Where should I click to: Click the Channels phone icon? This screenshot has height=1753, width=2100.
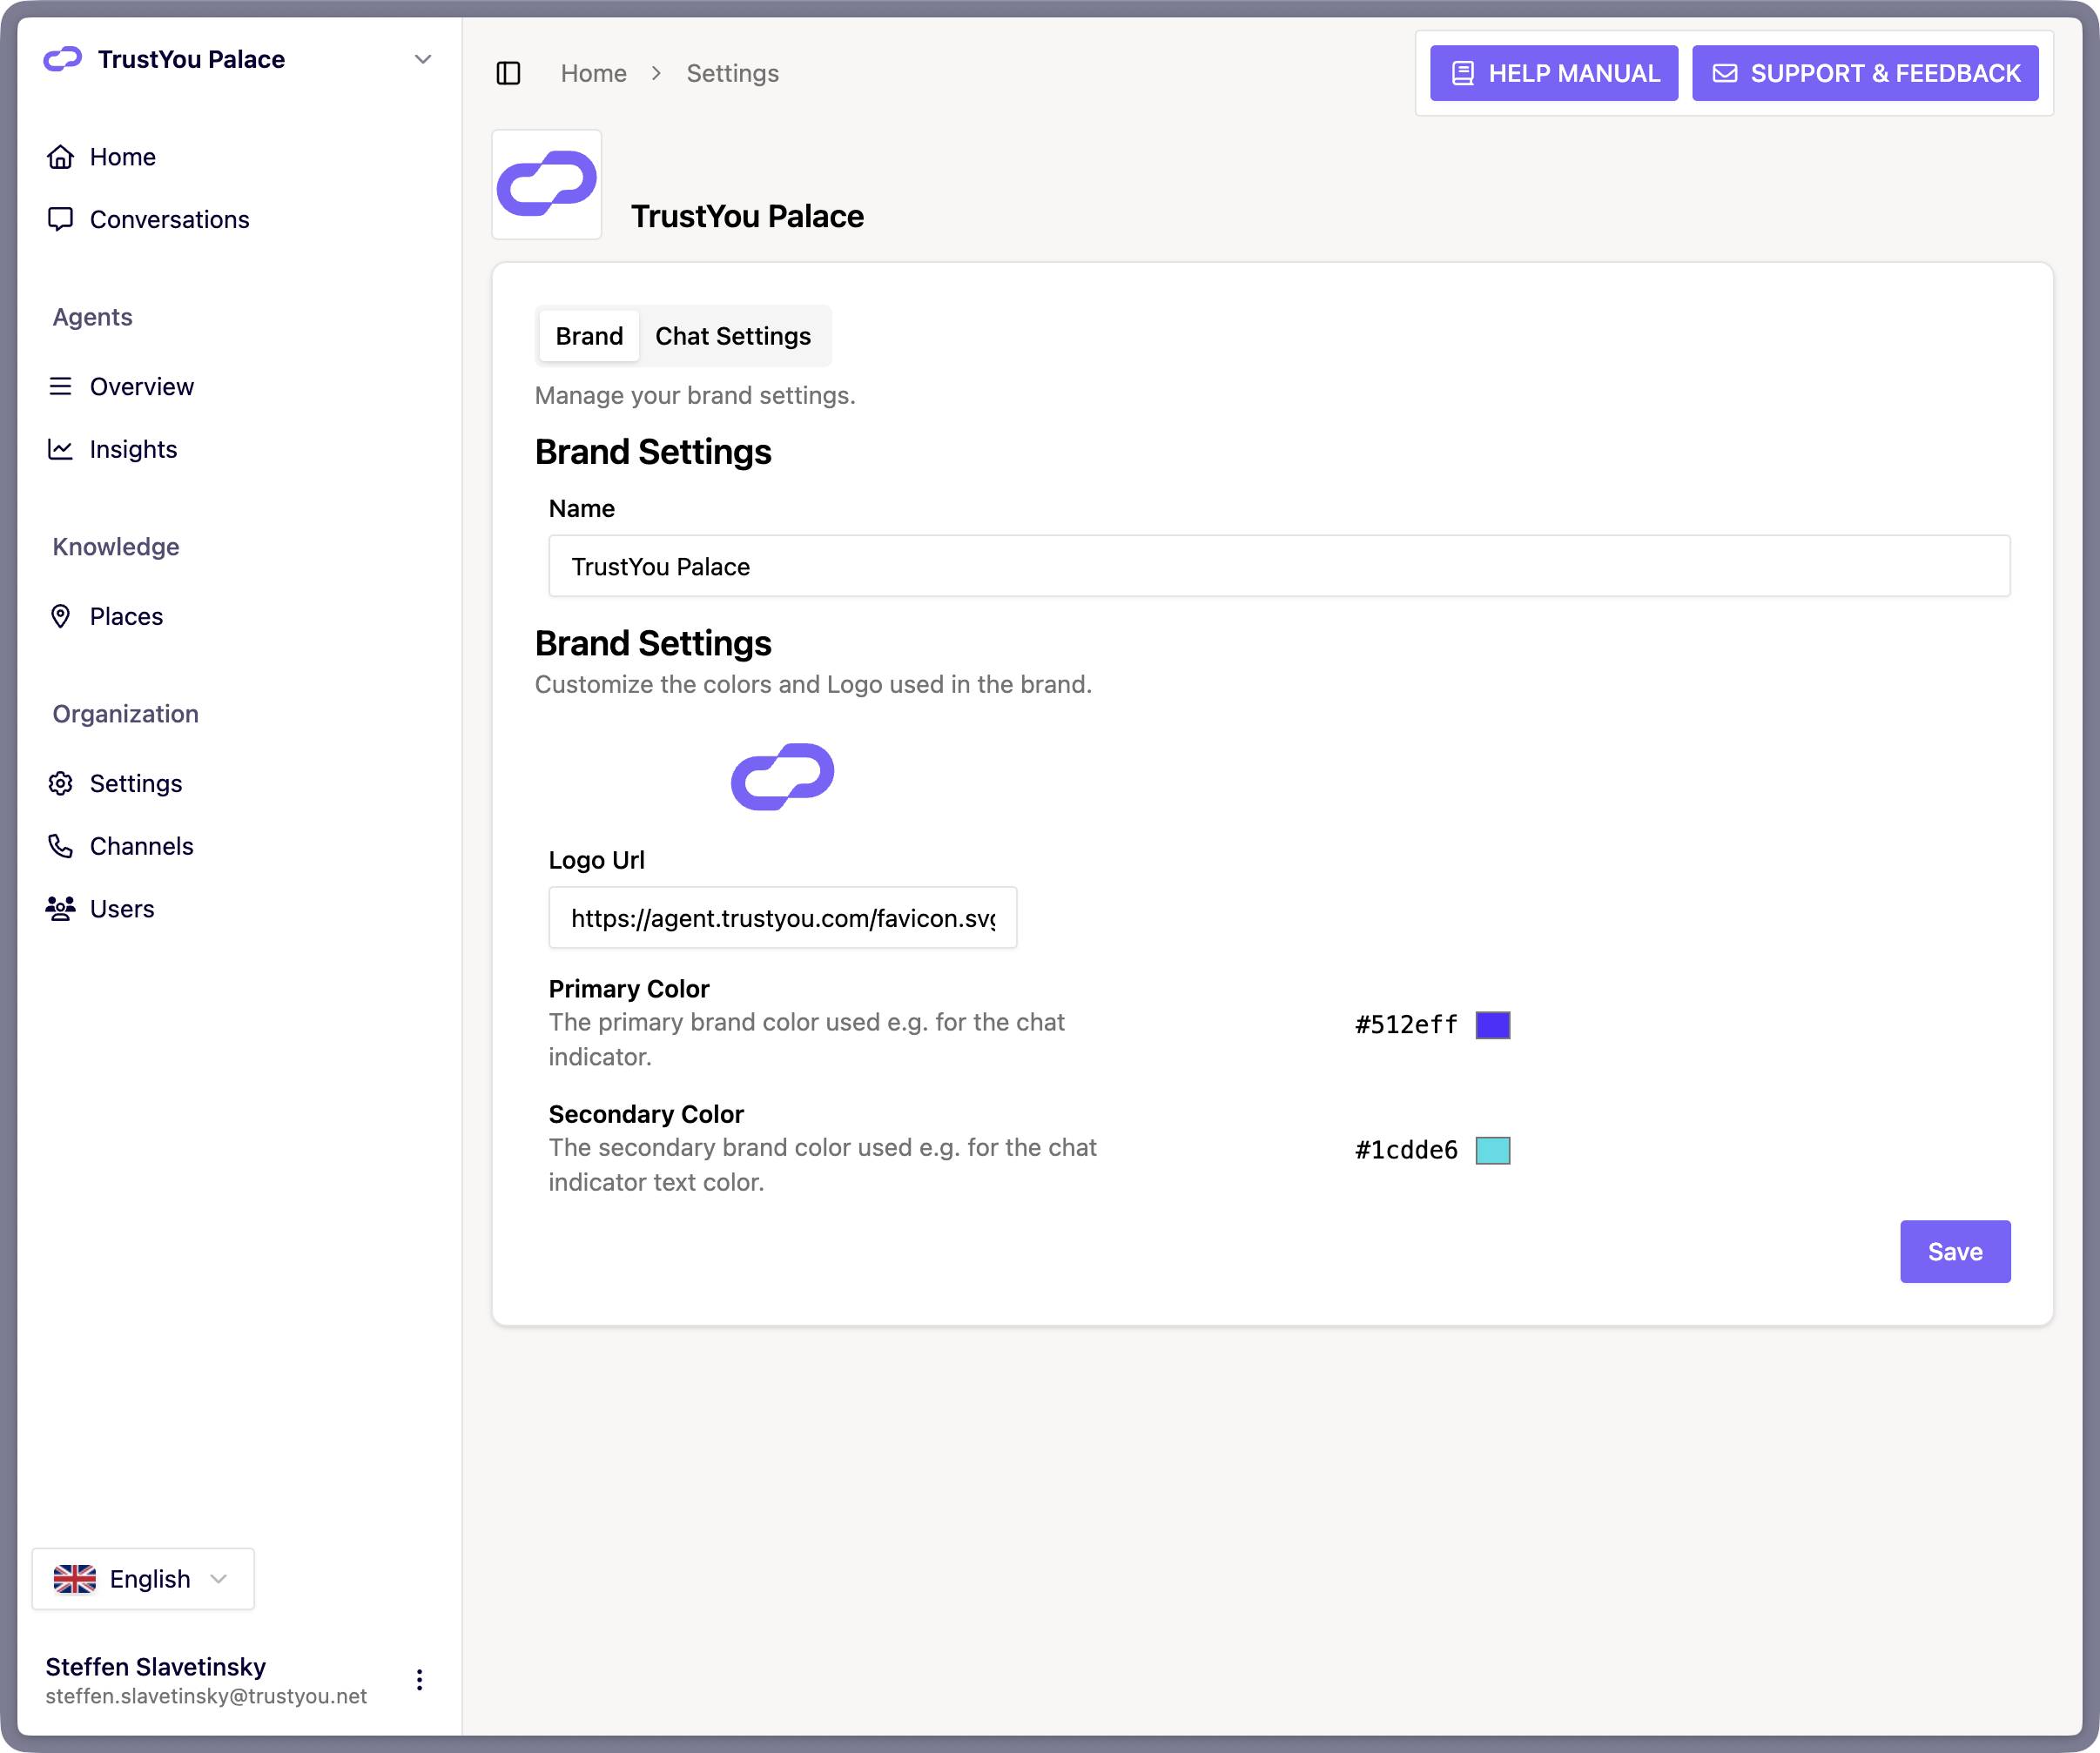[x=61, y=846]
